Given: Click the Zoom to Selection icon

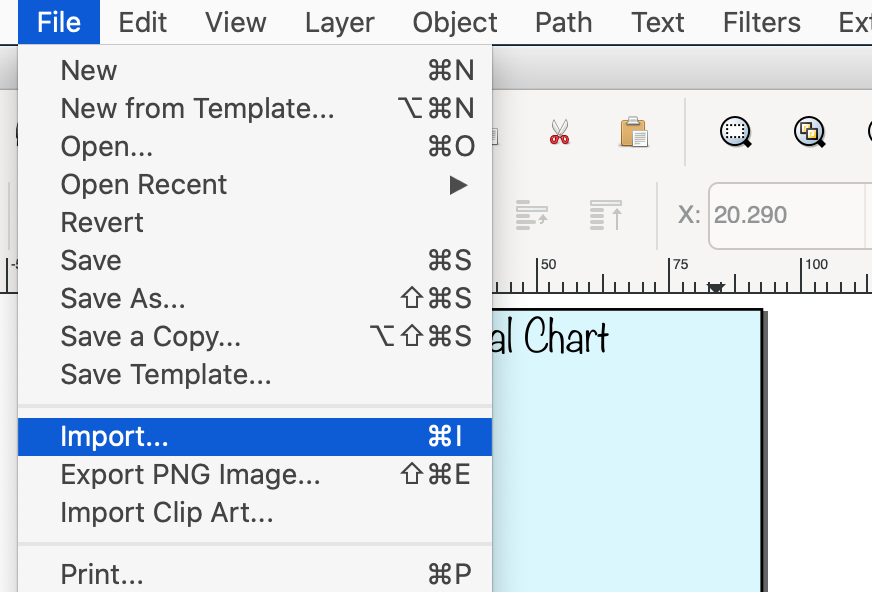Looking at the screenshot, I should [736, 132].
